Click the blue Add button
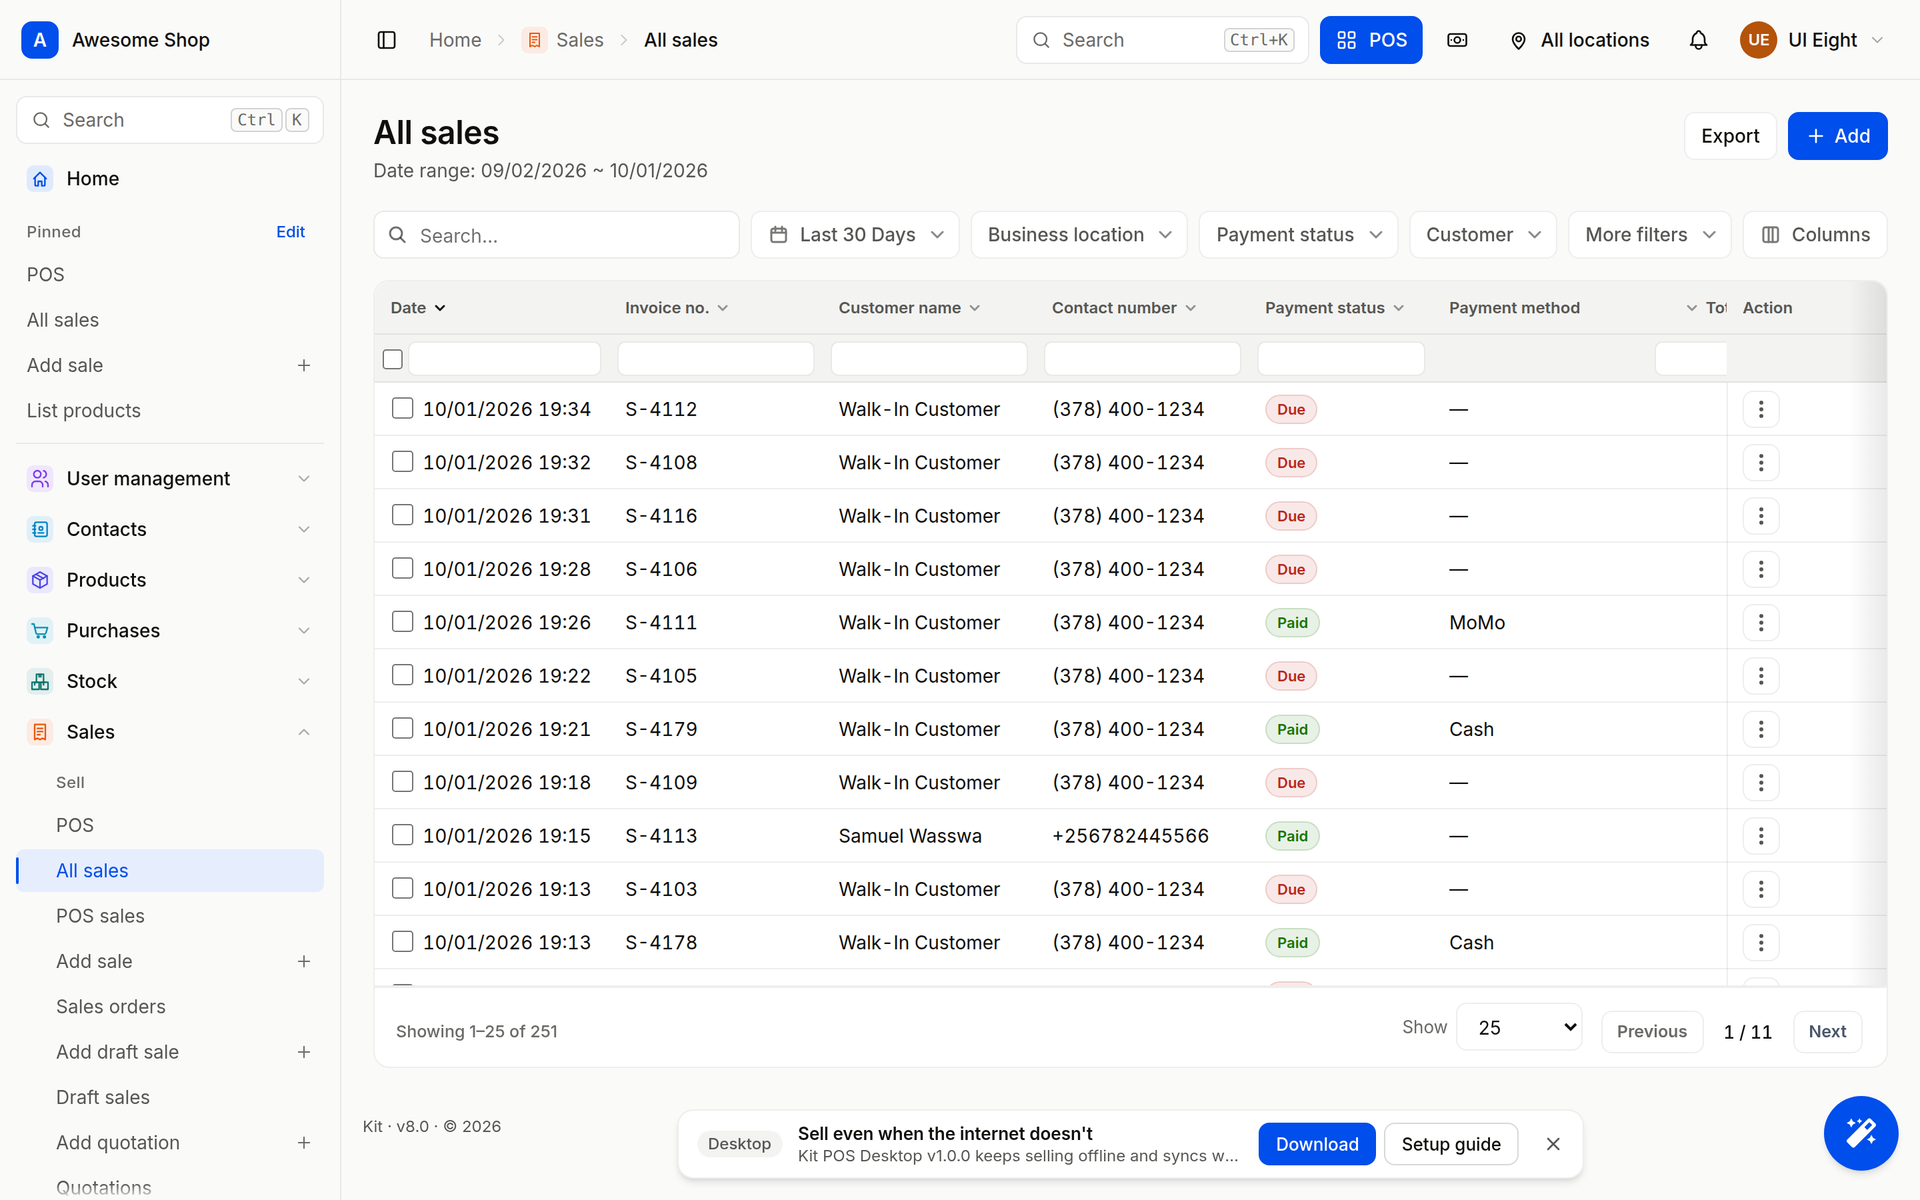 click(1837, 136)
